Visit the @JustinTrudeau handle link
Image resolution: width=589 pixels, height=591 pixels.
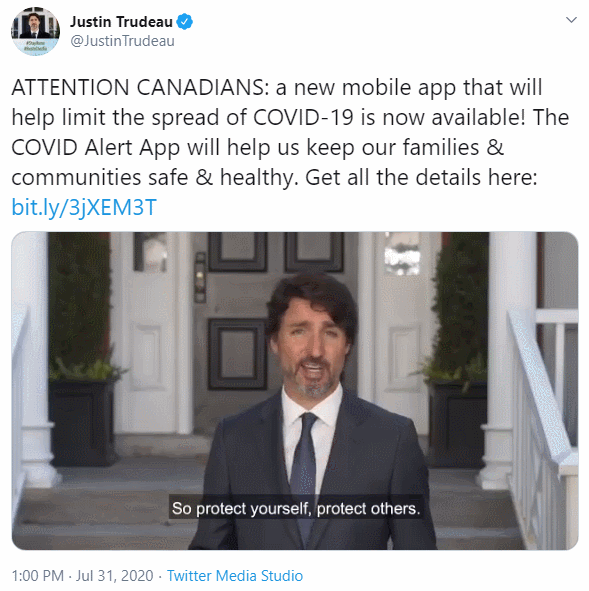pos(122,41)
